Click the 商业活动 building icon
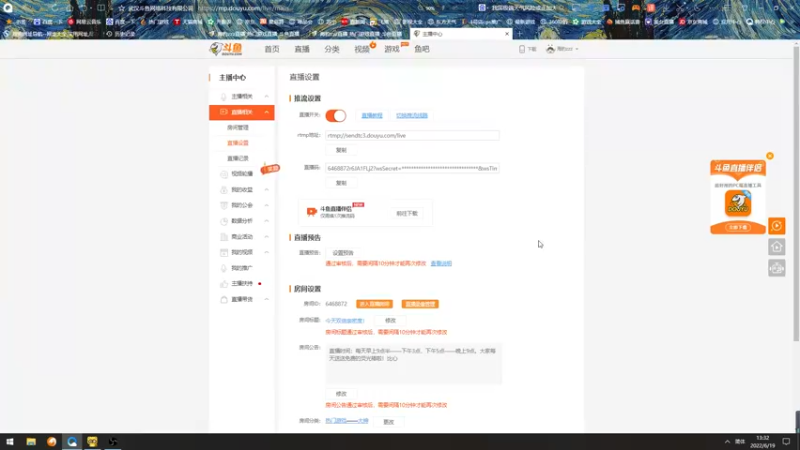The width and height of the screenshot is (800, 450). pyautogui.click(x=223, y=237)
